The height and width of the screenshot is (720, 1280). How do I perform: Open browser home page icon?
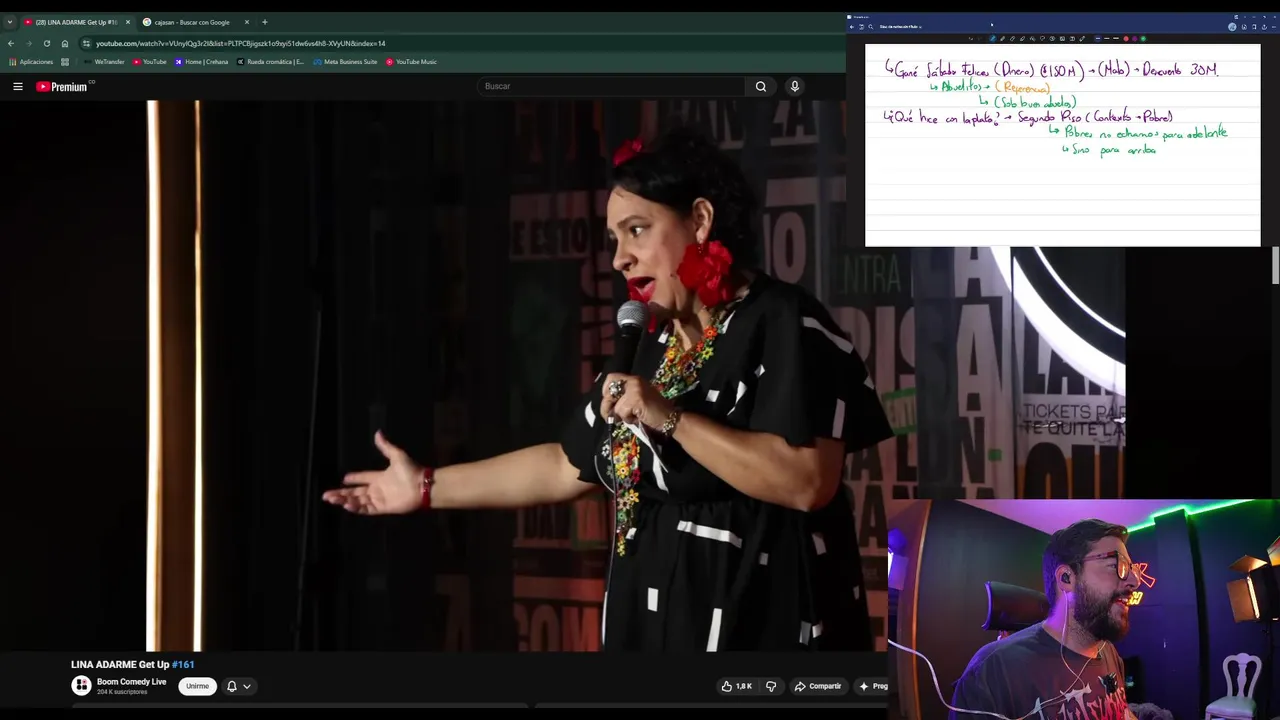(x=65, y=43)
